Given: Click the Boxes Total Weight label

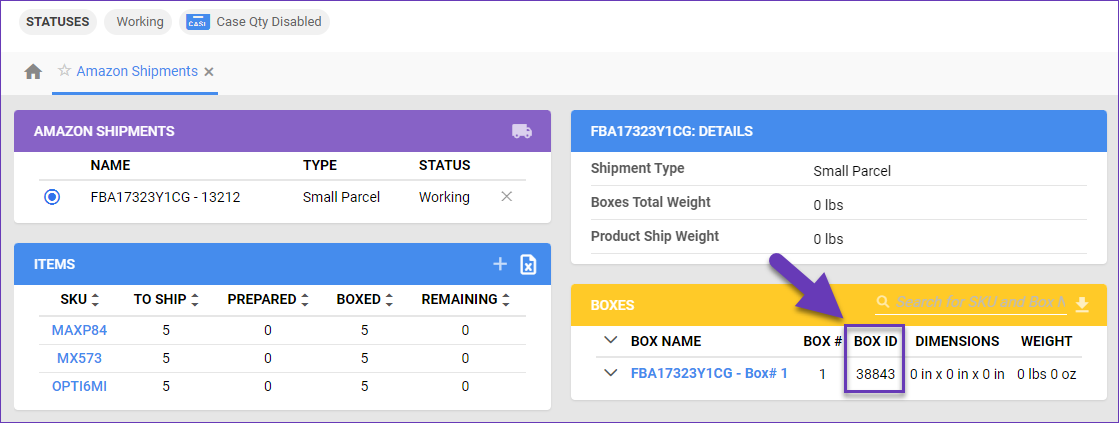Looking at the screenshot, I should pyautogui.click(x=651, y=202).
